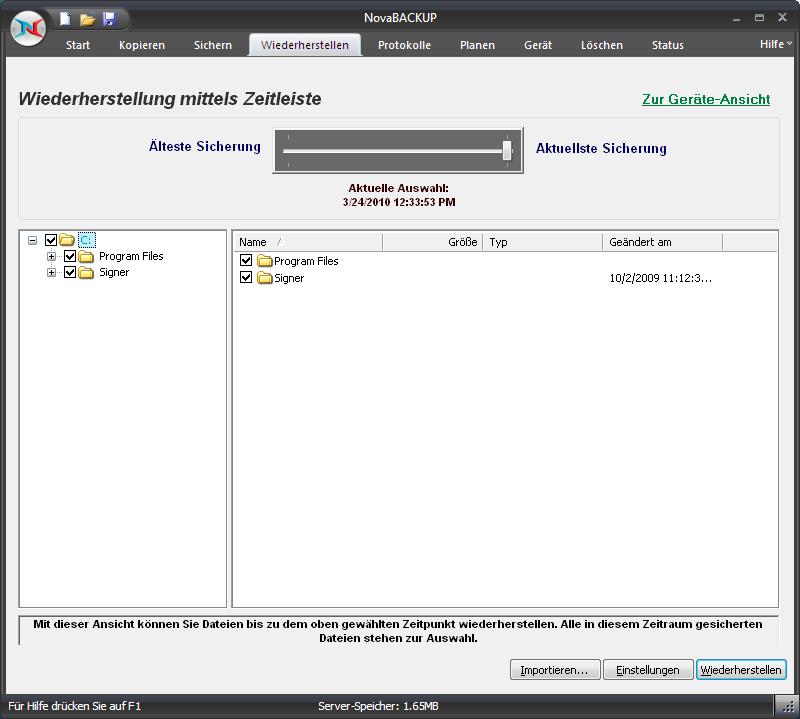This screenshot has height=719, width=800.
Task: Toggle Program Files checkbox in left tree
Action: point(70,256)
